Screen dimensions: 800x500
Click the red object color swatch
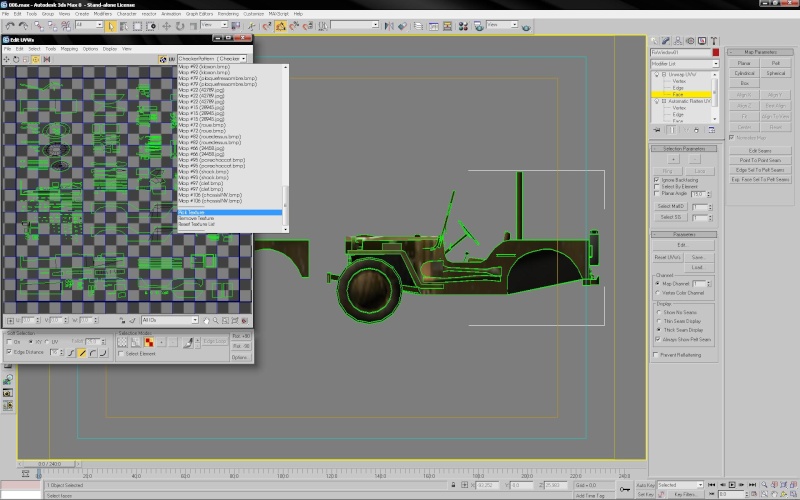point(716,53)
